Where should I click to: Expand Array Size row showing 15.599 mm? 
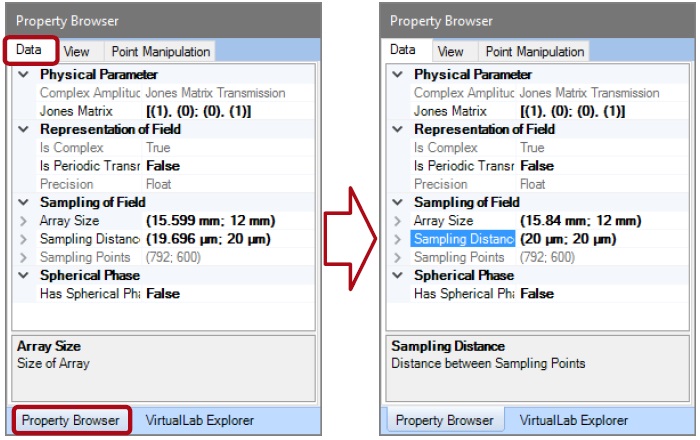pyautogui.click(x=23, y=220)
